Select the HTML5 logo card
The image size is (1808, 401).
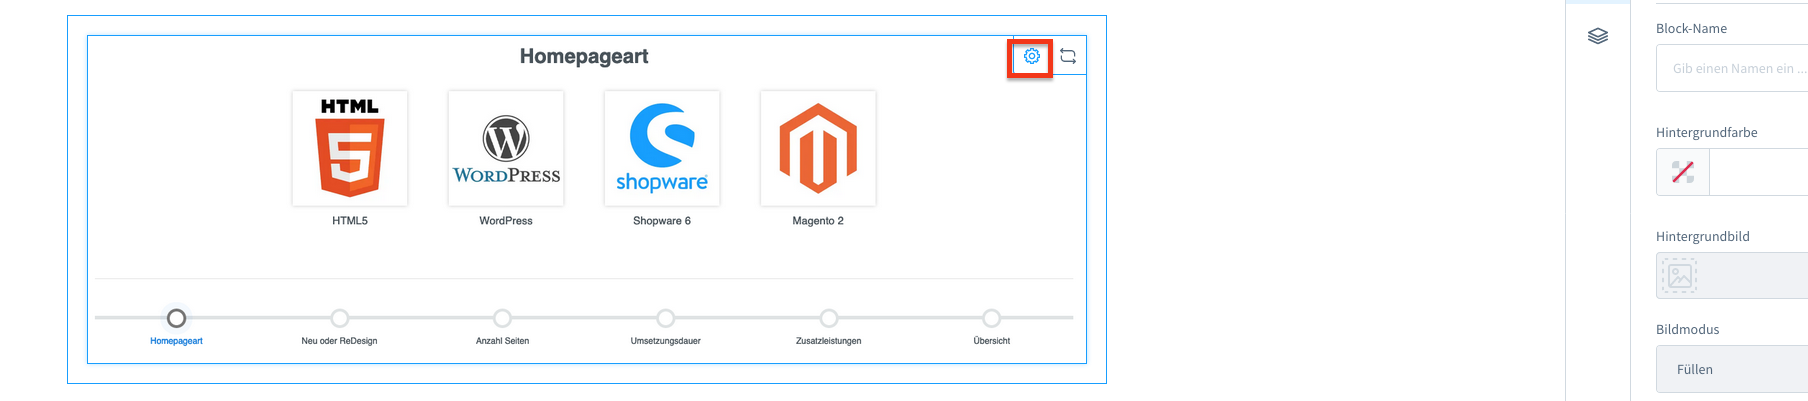[x=350, y=148]
